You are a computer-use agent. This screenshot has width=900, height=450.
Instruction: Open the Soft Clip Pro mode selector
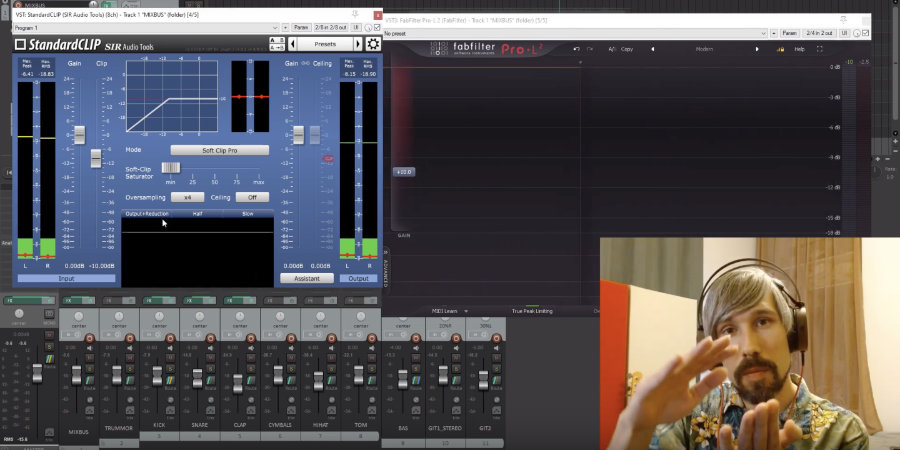(x=219, y=150)
